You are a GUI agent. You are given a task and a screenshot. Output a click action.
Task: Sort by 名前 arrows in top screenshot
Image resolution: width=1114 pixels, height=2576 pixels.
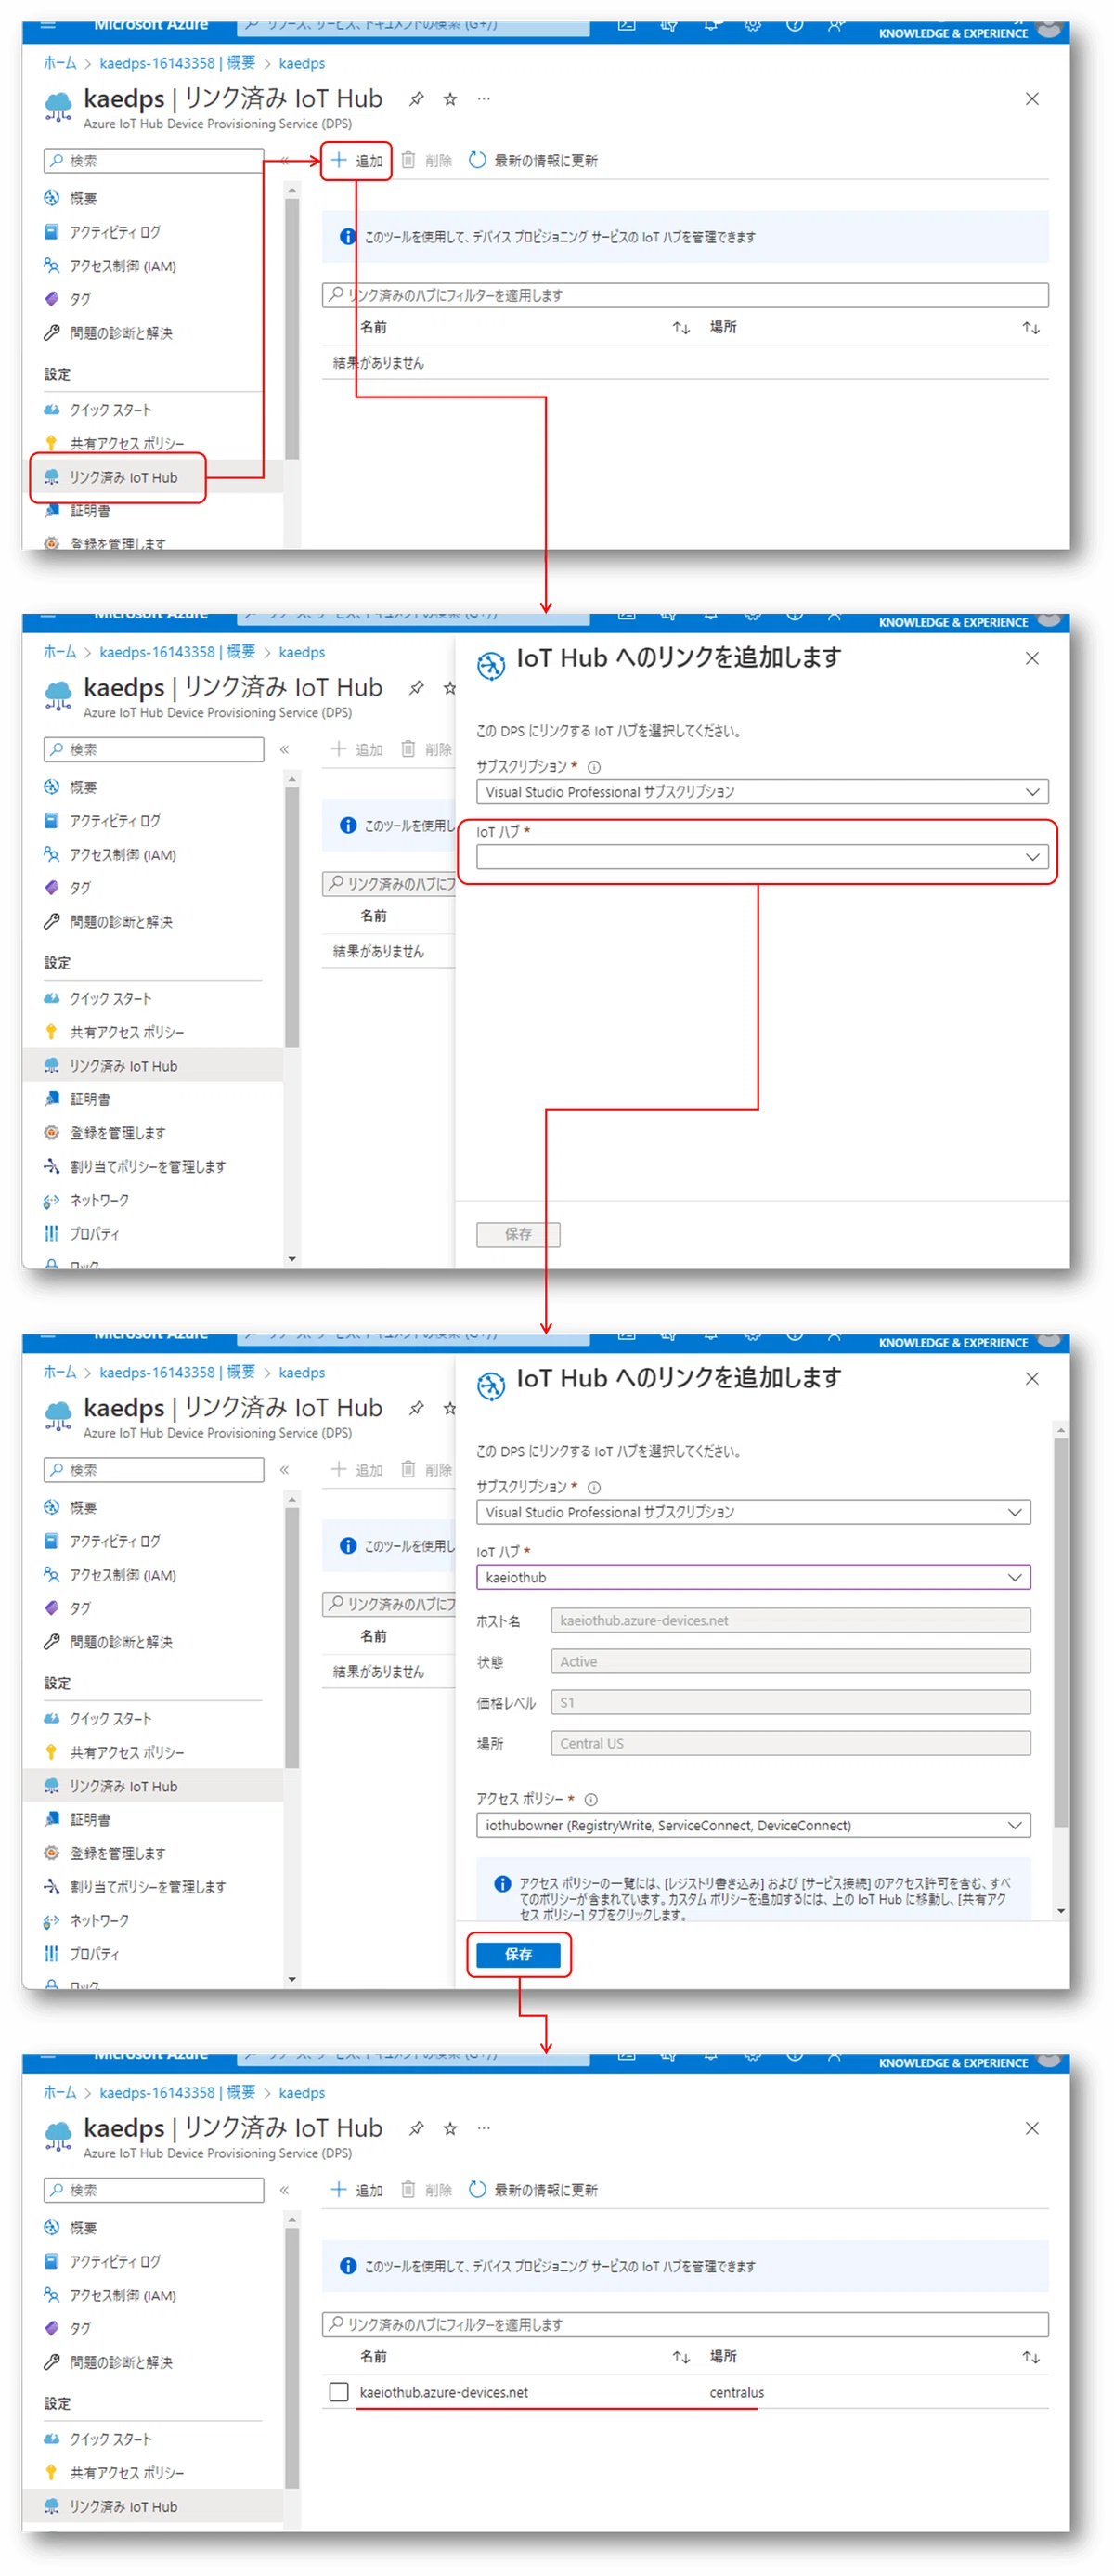pyautogui.click(x=681, y=328)
